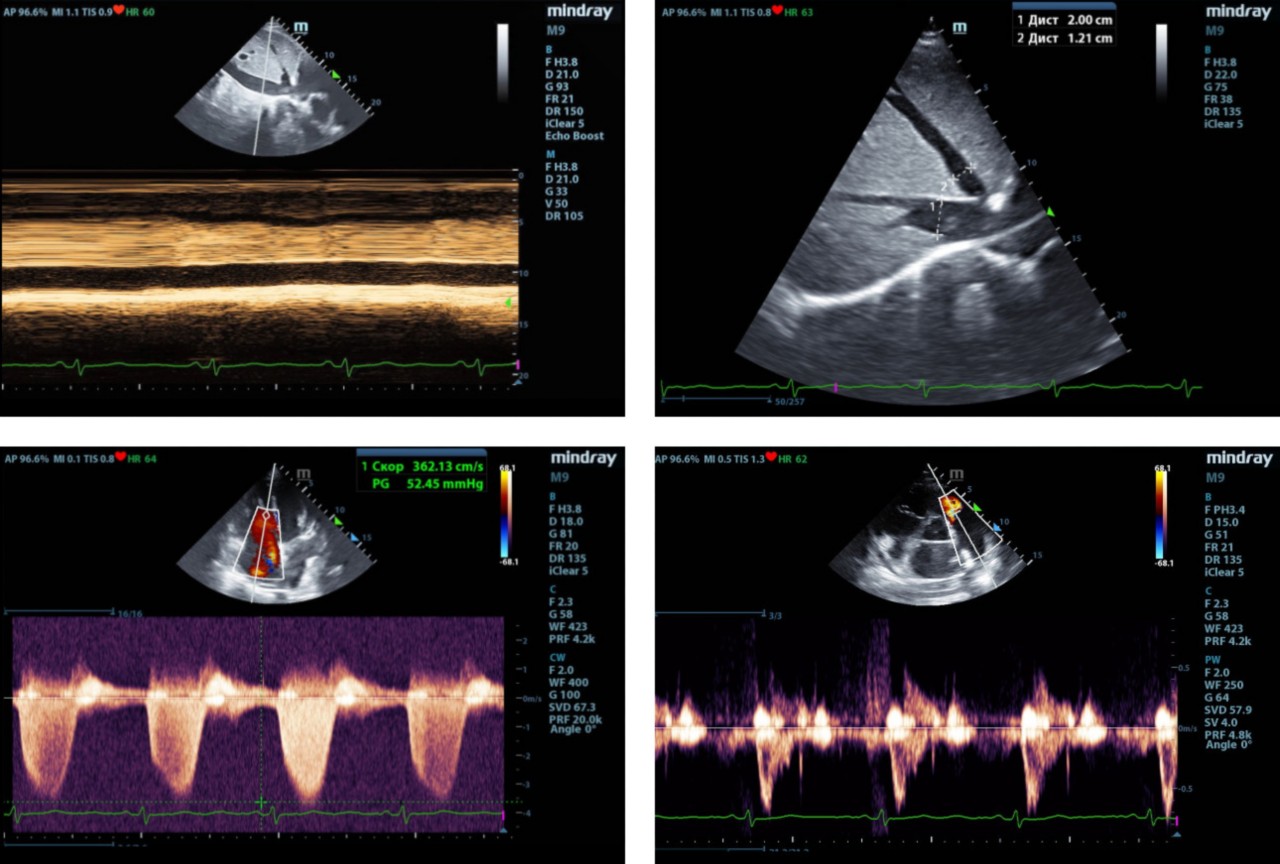Image resolution: width=1280 pixels, height=864 pixels.
Task: Click the heart icon next to HR 62
Action: click(x=771, y=458)
